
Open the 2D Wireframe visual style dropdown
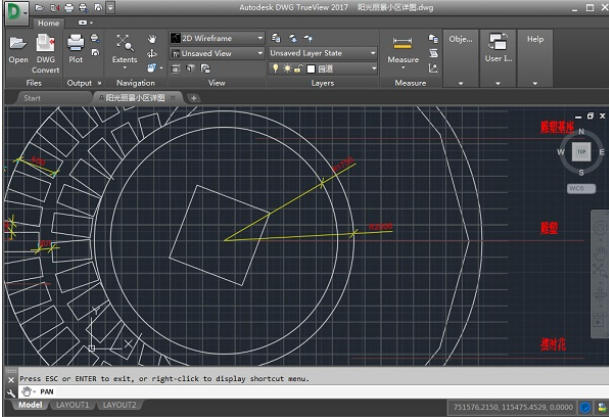click(216, 39)
